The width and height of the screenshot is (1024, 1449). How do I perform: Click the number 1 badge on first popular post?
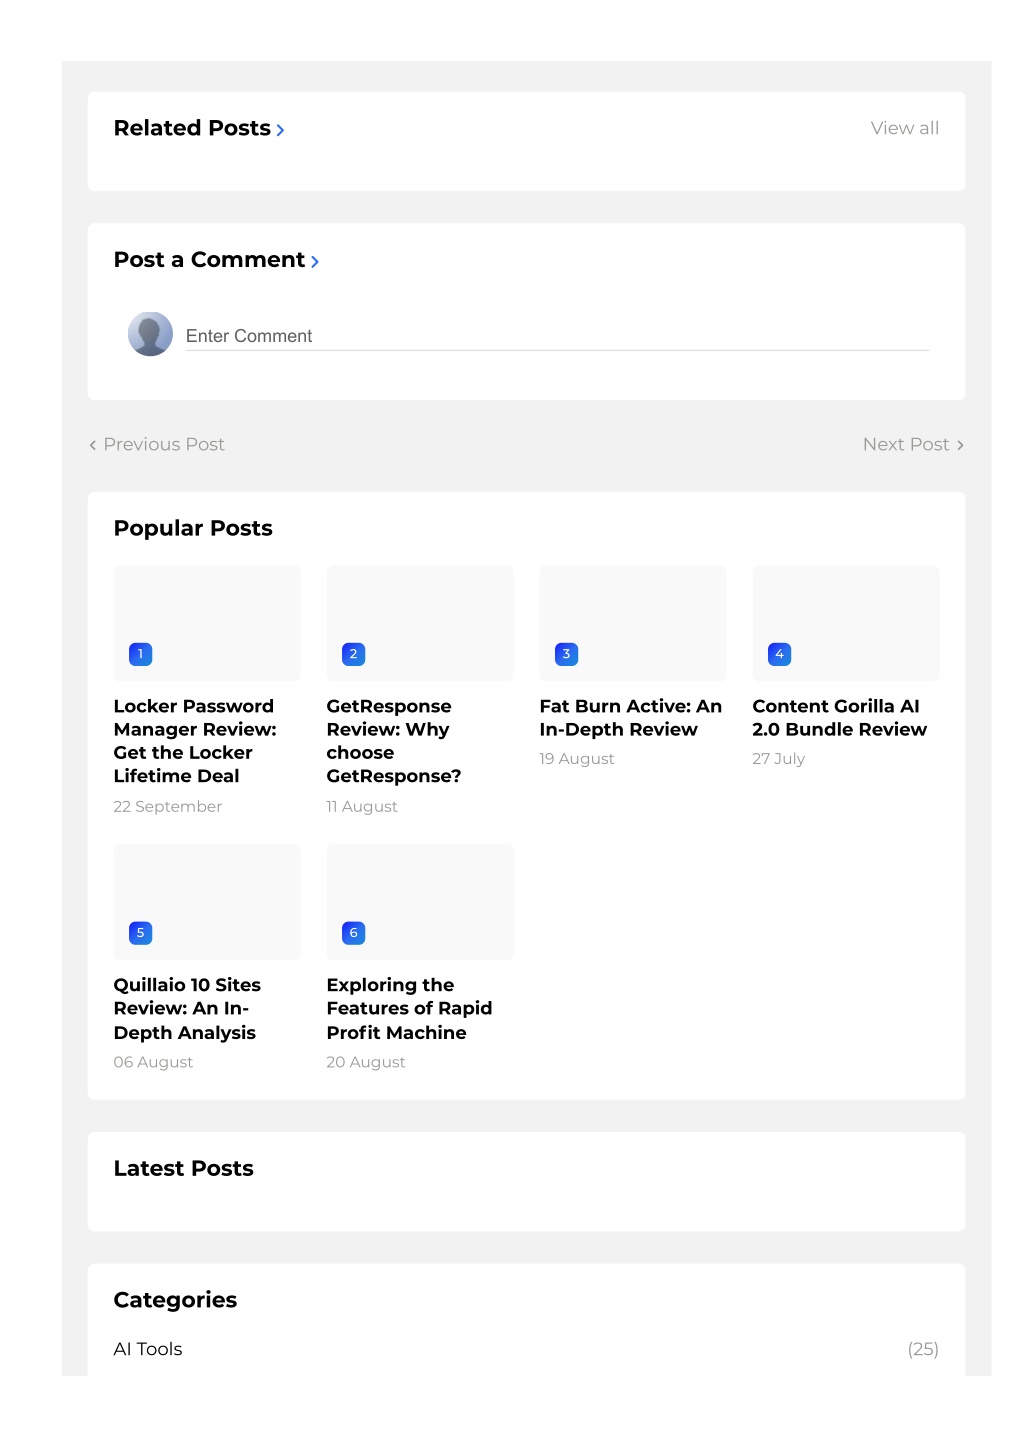[x=141, y=654]
